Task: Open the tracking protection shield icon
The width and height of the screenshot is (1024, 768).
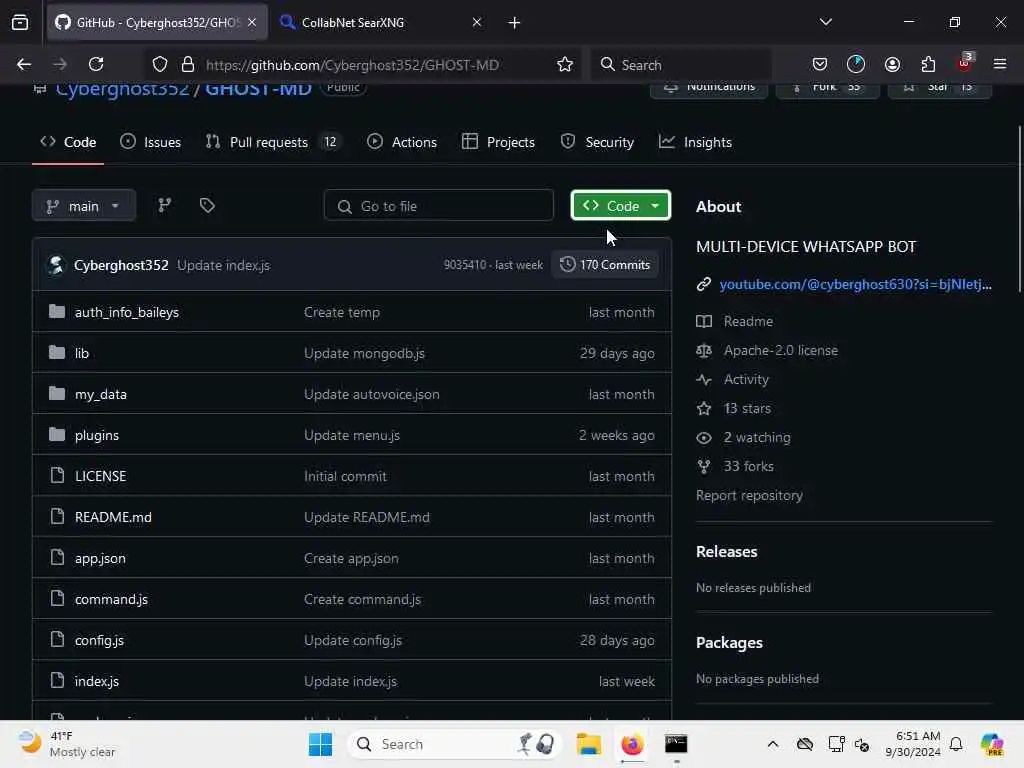Action: click(x=160, y=65)
